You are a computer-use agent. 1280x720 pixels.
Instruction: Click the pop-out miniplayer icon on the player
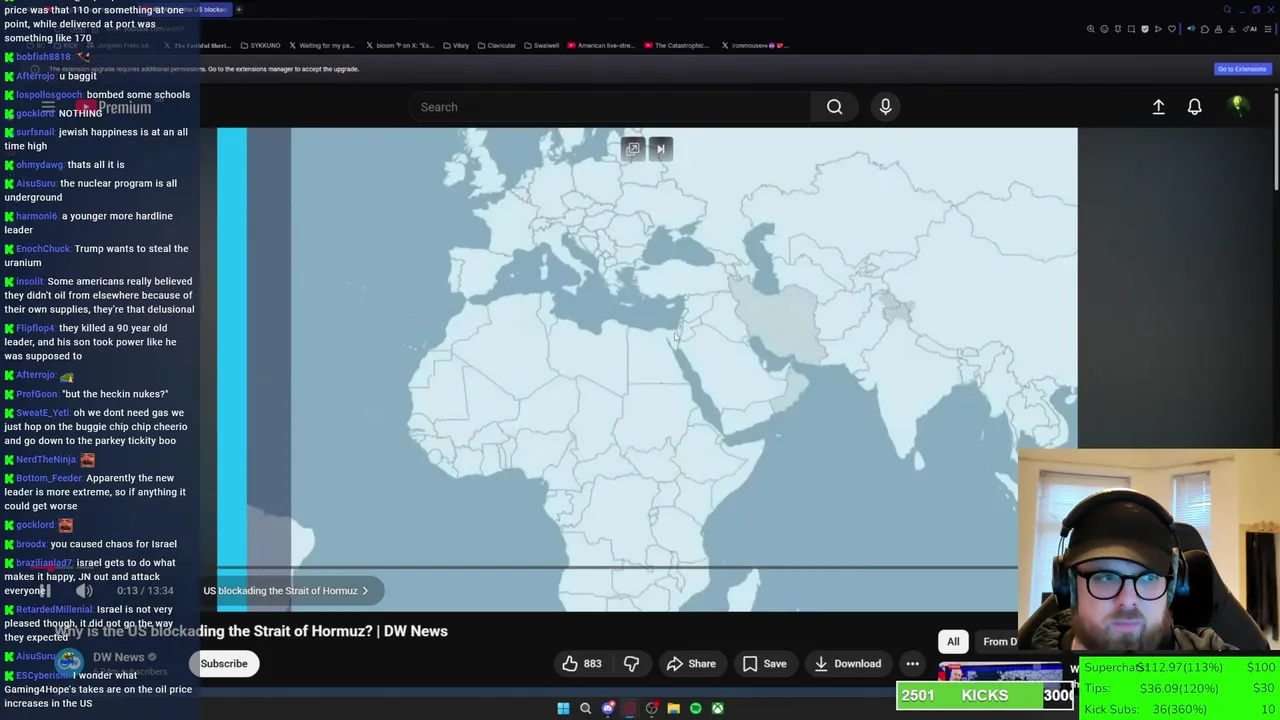[x=633, y=149]
